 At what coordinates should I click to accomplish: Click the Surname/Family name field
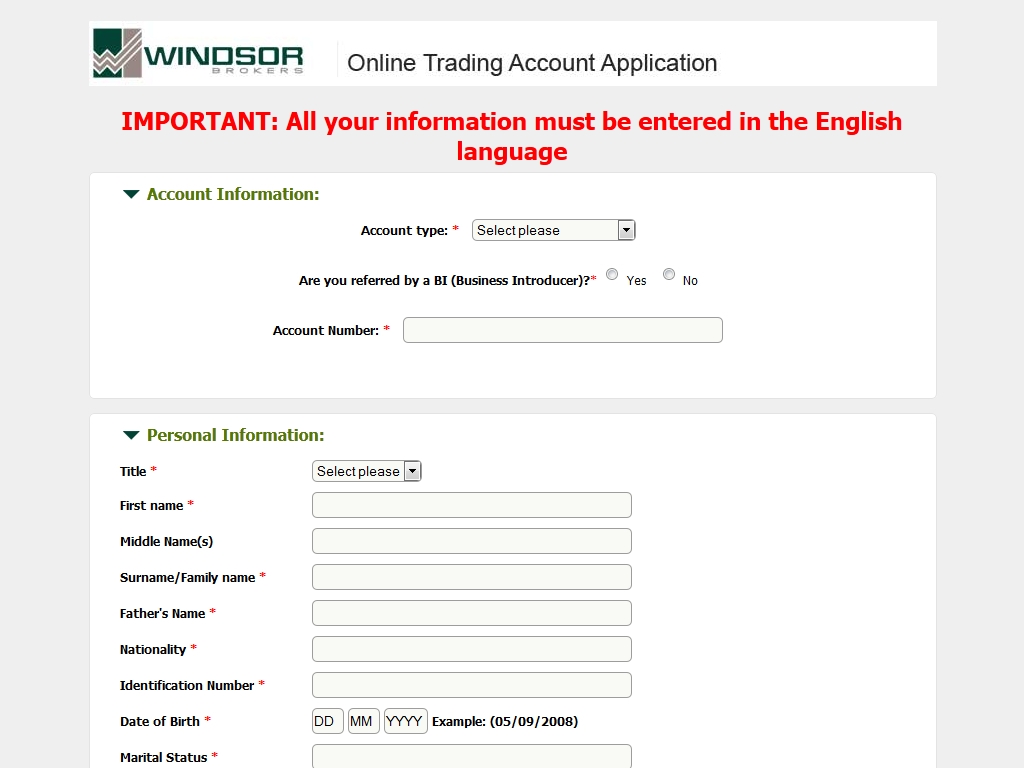[471, 577]
